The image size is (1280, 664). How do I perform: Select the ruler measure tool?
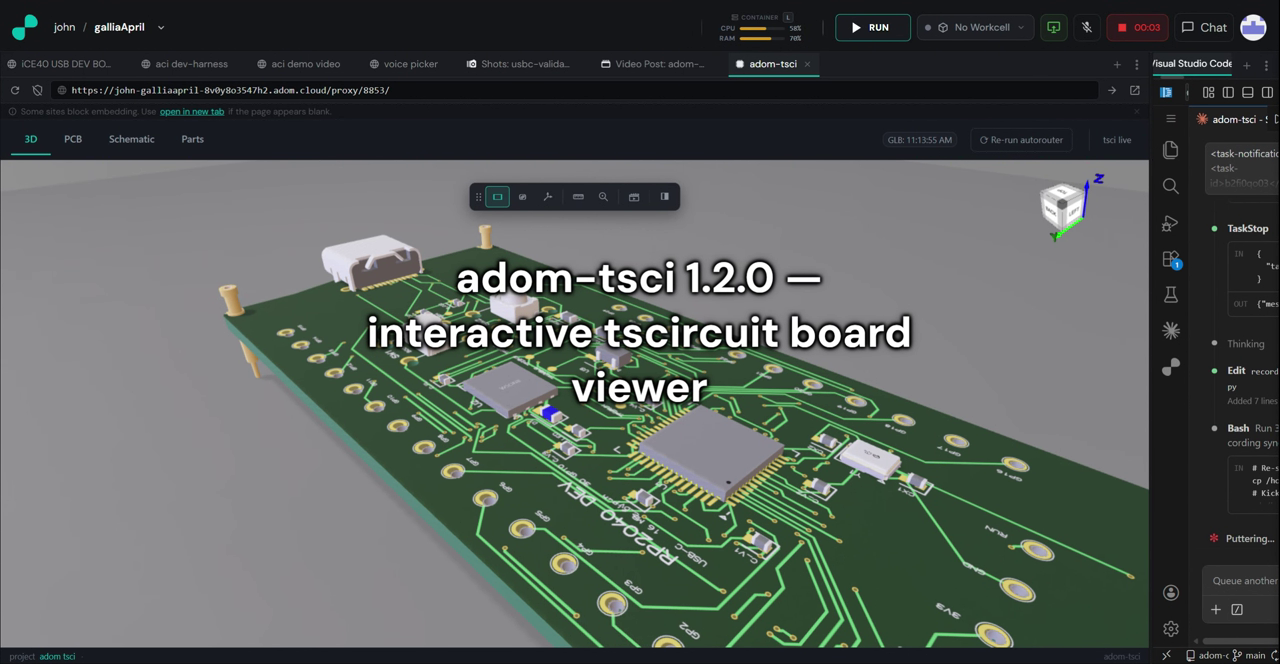point(578,197)
